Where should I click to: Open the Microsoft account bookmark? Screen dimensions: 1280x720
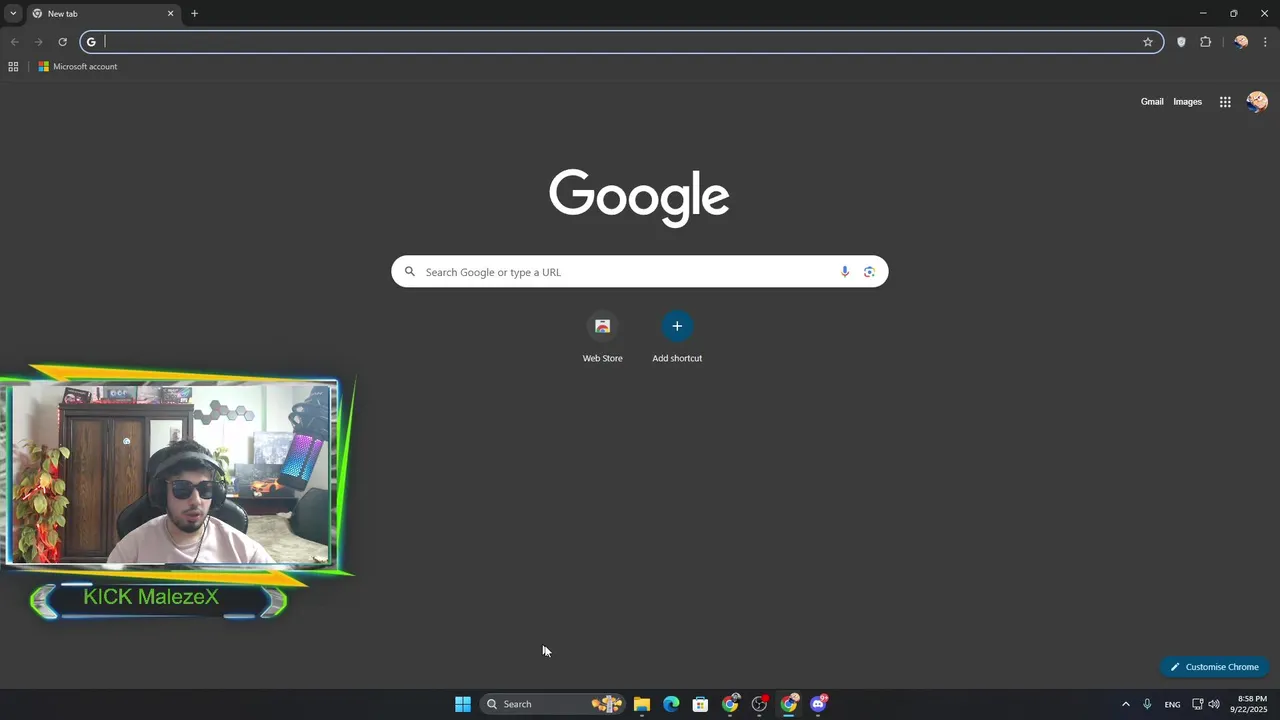pos(78,67)
